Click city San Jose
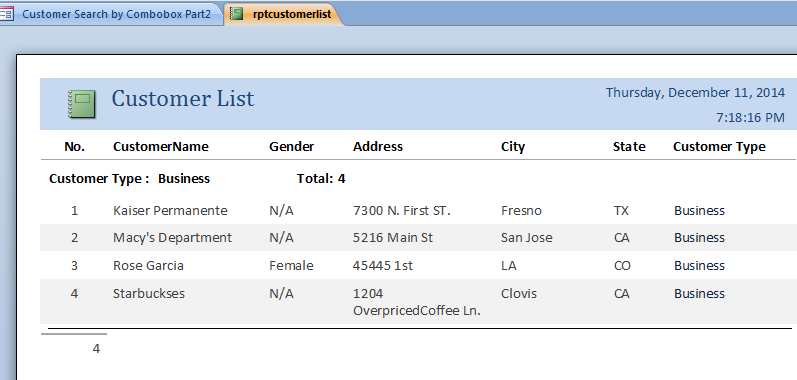 pyautogui.click(x=527, y=238)
